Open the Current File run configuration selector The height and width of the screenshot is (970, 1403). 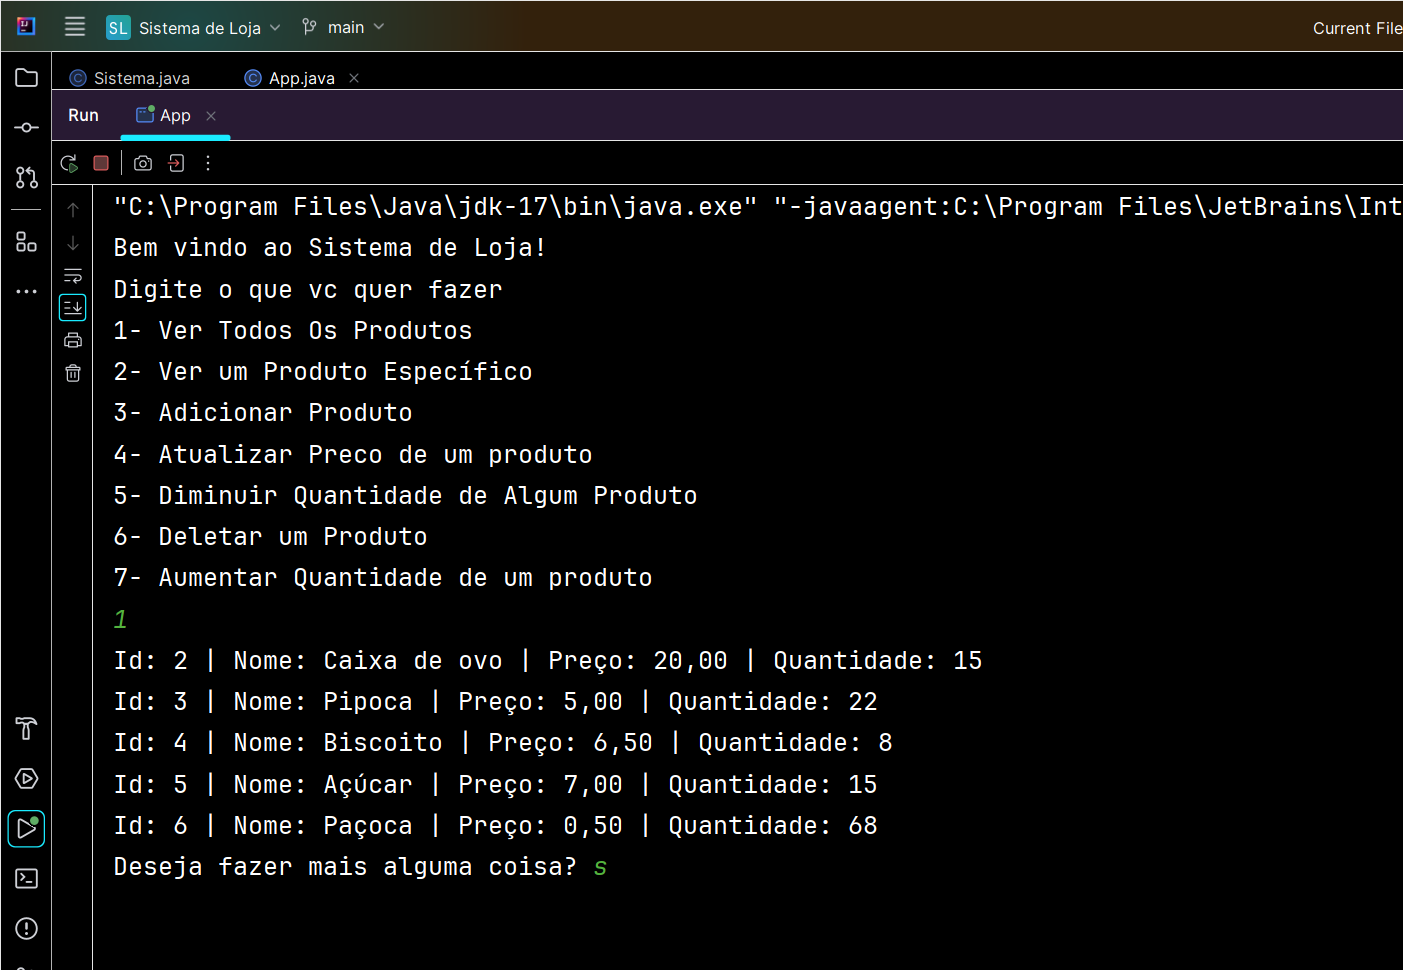pyautogui.click(x=1357, y=28)
